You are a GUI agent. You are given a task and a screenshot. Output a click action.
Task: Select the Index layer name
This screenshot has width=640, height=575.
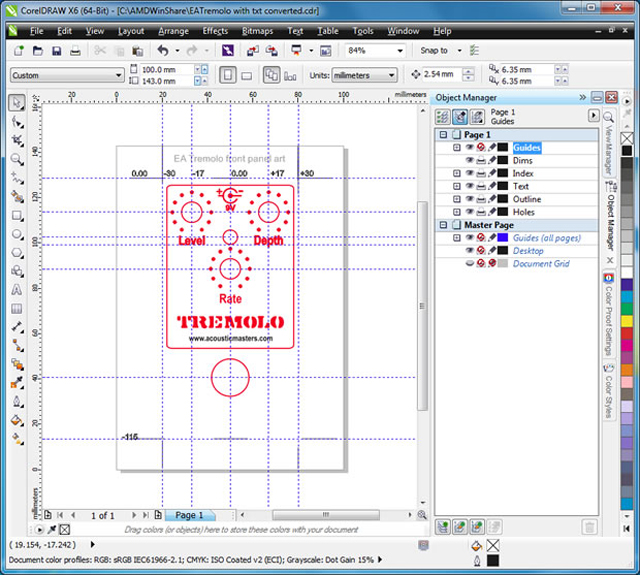point(523,173)
